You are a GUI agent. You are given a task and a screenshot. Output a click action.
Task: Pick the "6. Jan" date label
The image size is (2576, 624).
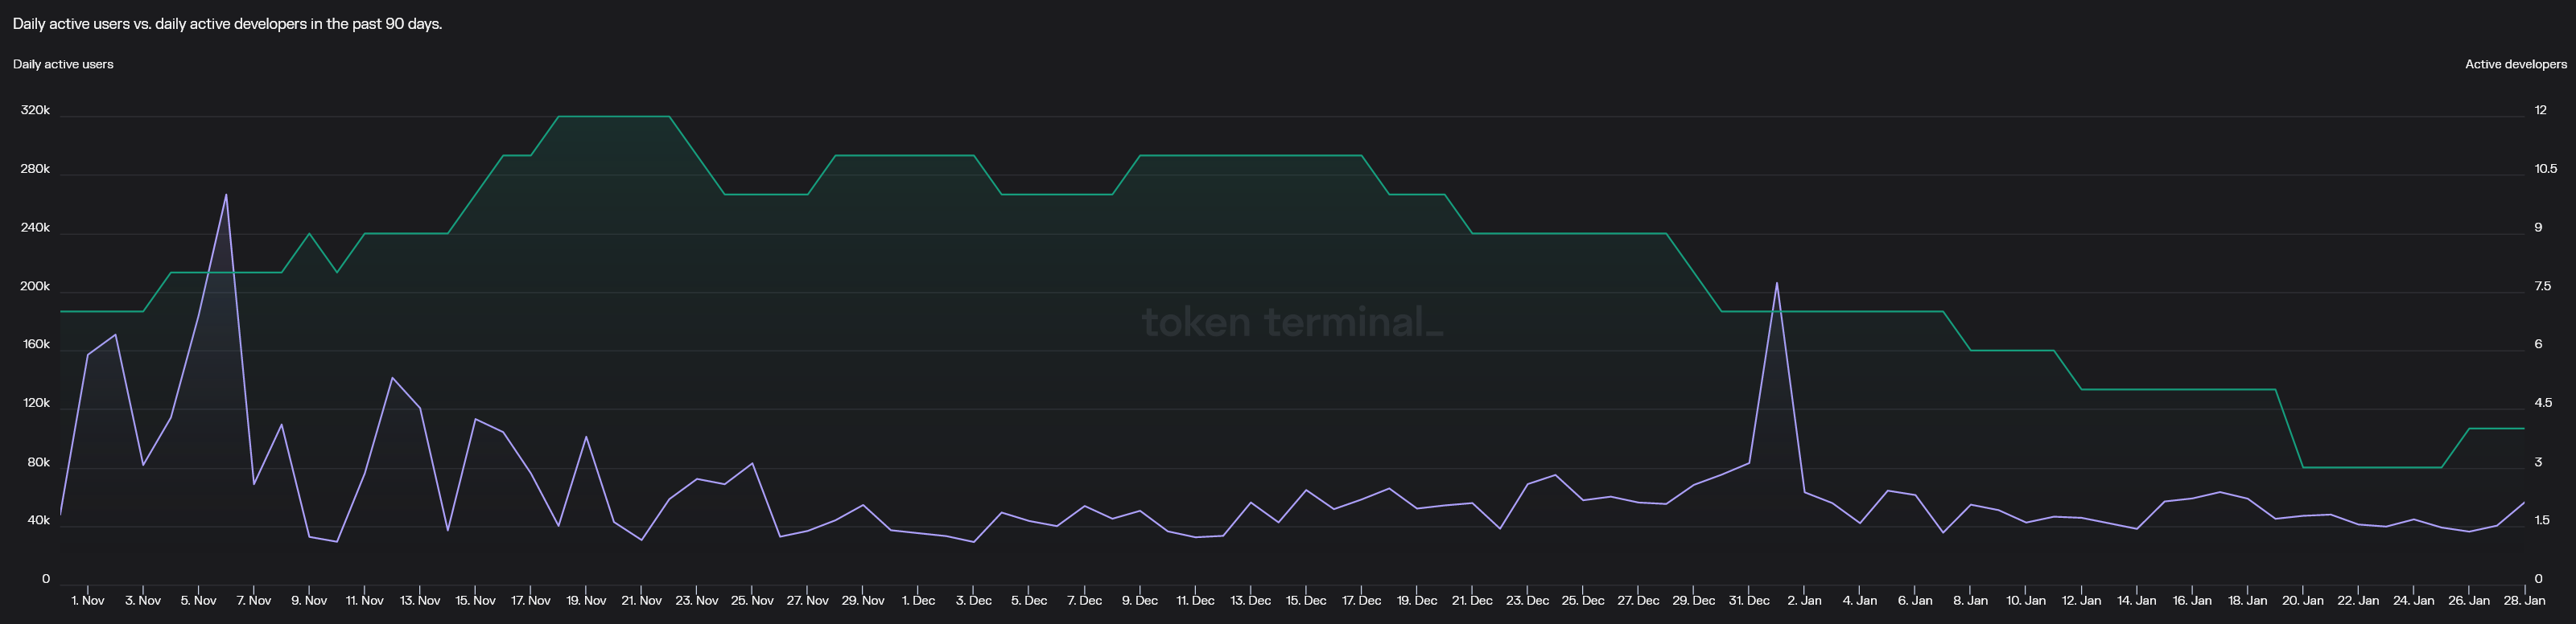(x=1915, y=601)
